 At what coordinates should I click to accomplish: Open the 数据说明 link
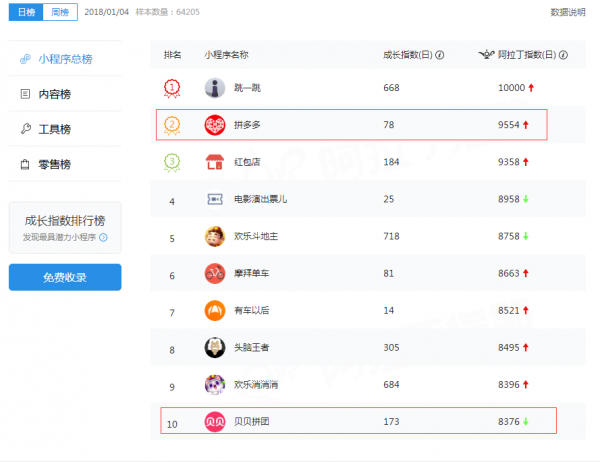(568, 12)
